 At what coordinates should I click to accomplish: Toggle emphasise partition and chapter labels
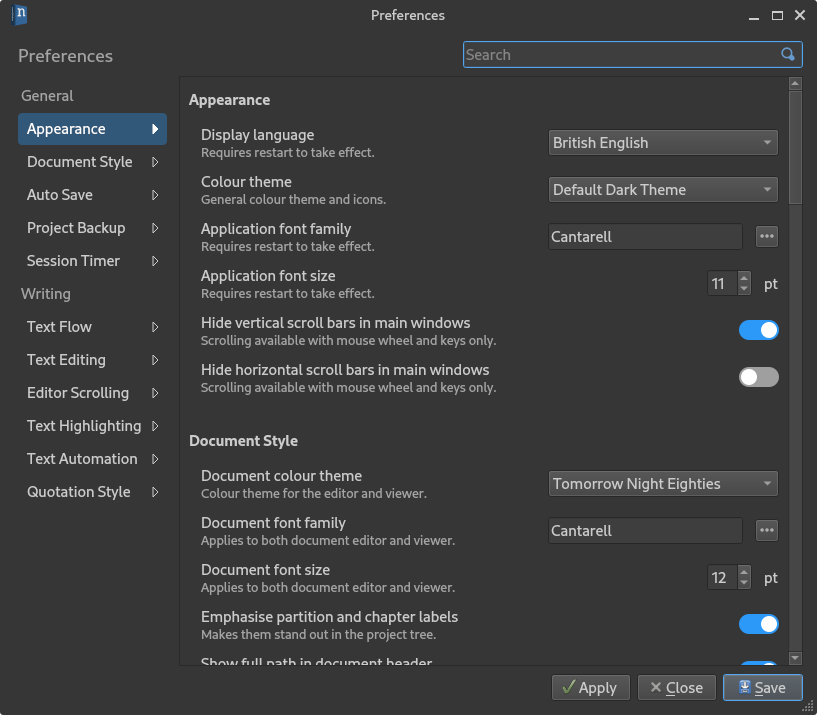(759, 624)
